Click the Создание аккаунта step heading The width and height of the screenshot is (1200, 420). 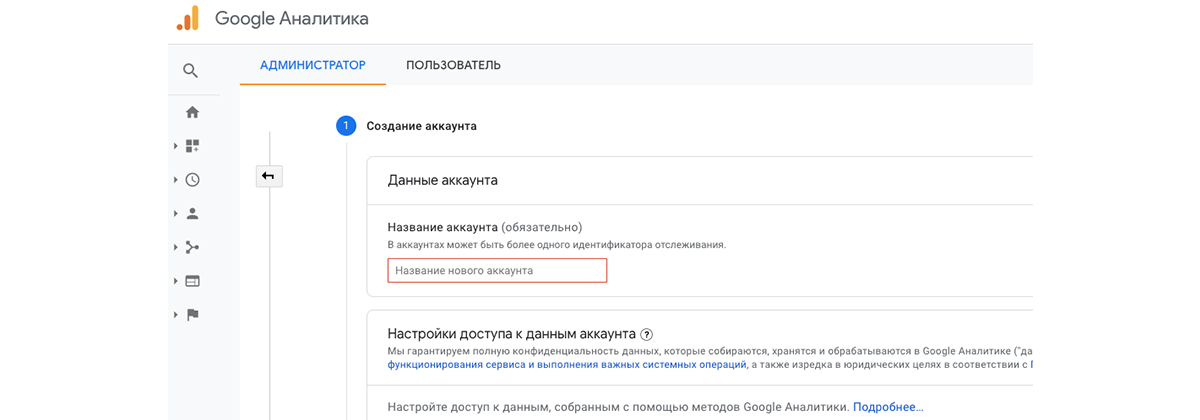coord(422,126)
